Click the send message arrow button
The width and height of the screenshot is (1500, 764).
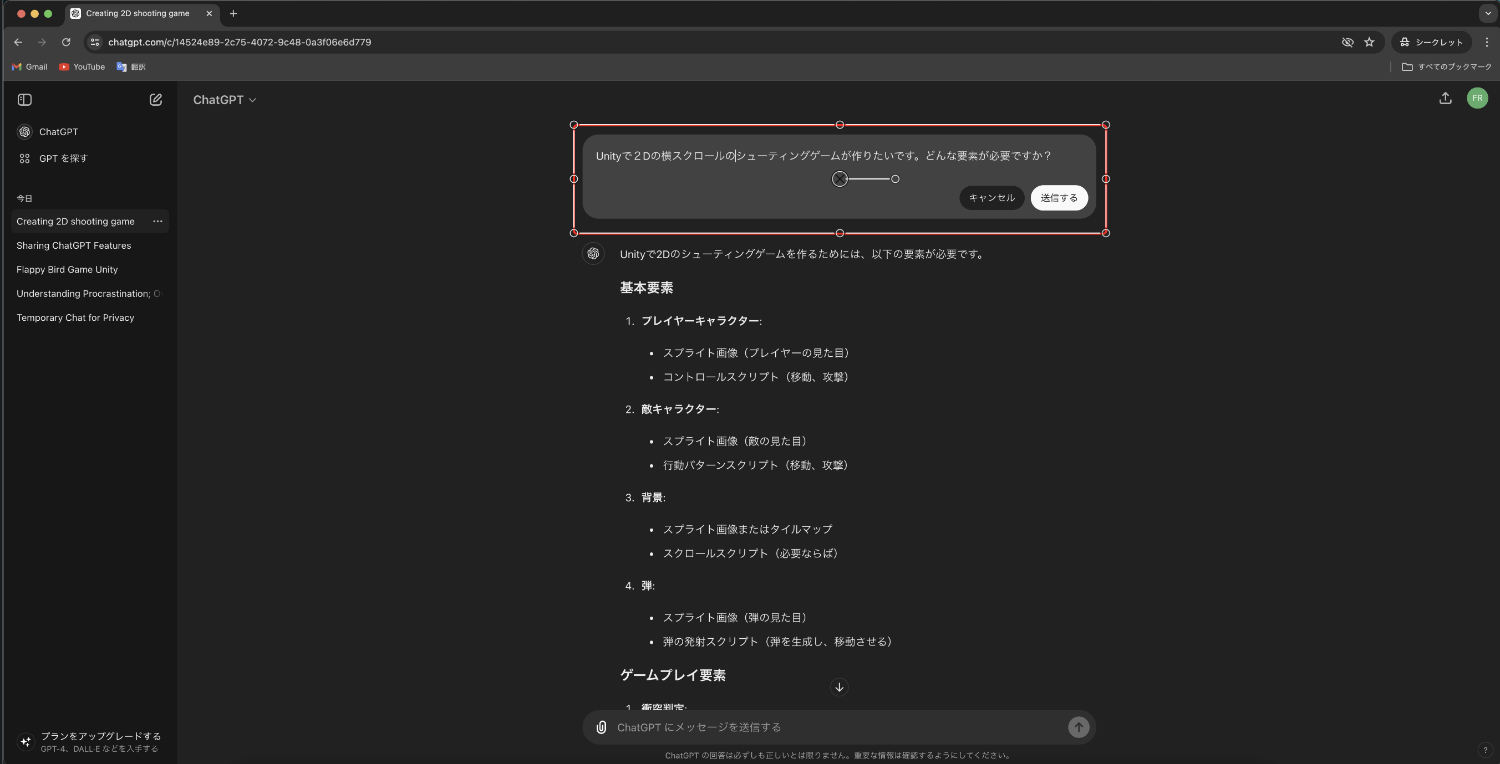point(1078,727)
